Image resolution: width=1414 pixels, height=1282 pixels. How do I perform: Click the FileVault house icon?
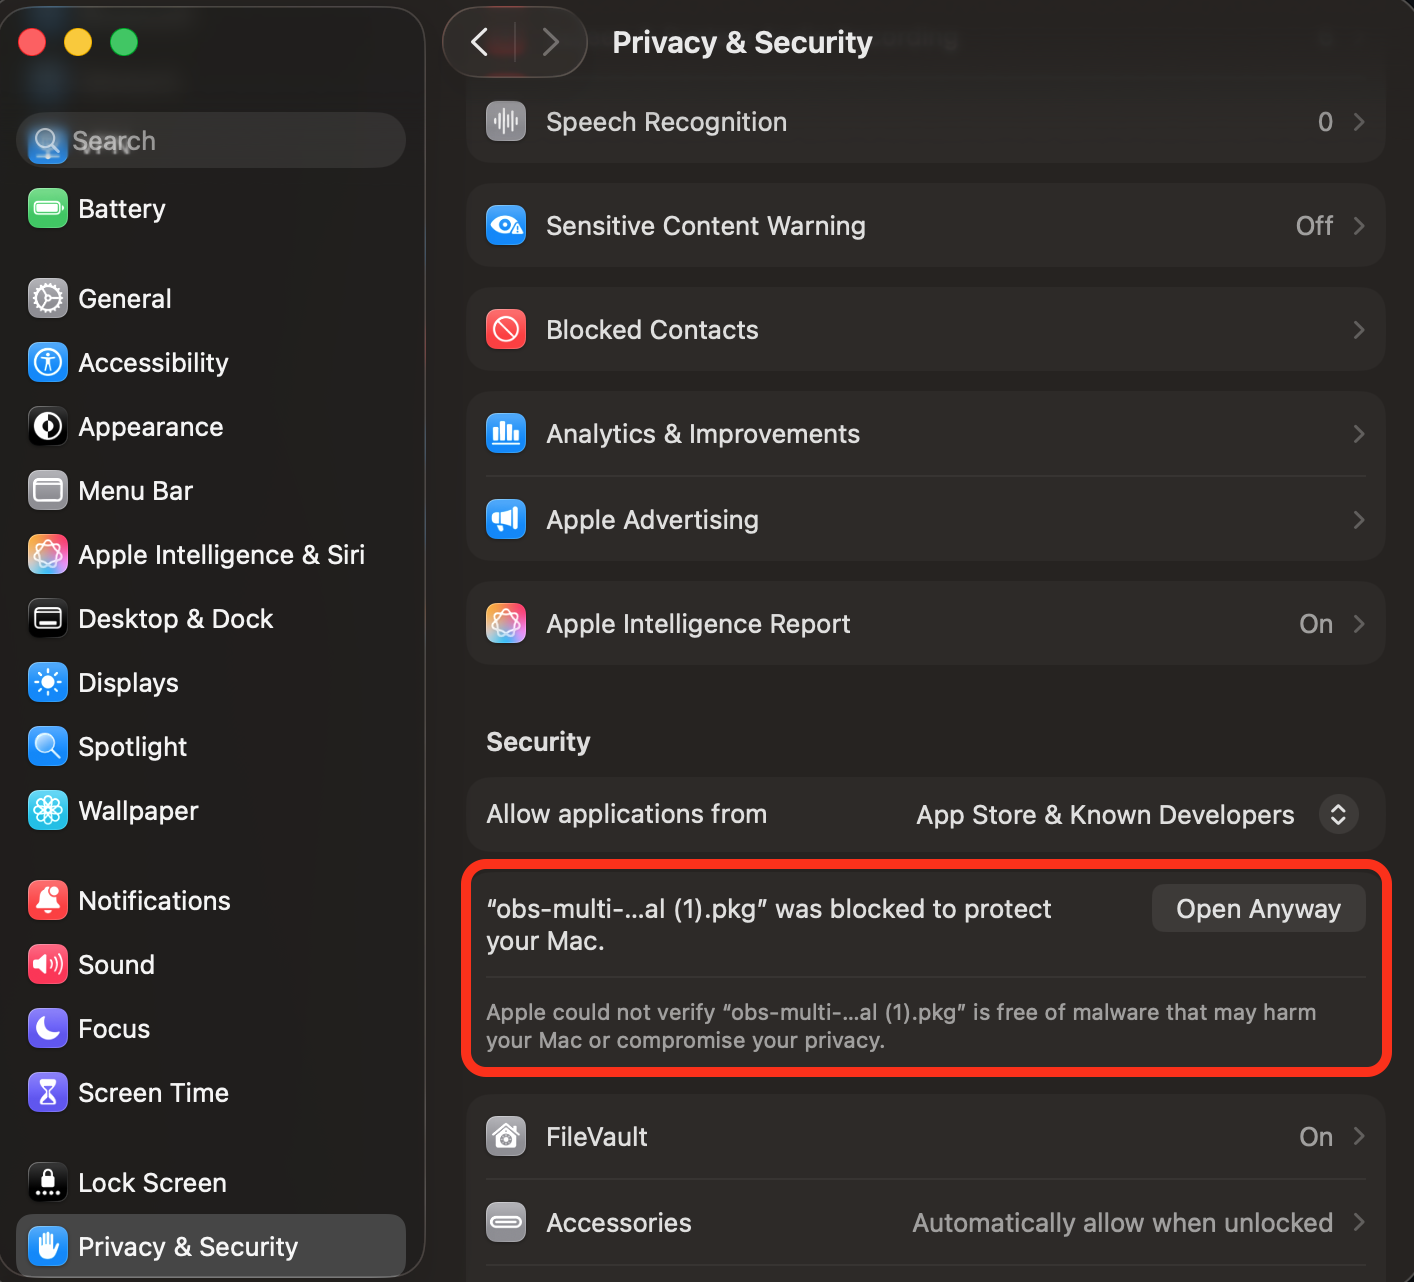point(506,1137)
